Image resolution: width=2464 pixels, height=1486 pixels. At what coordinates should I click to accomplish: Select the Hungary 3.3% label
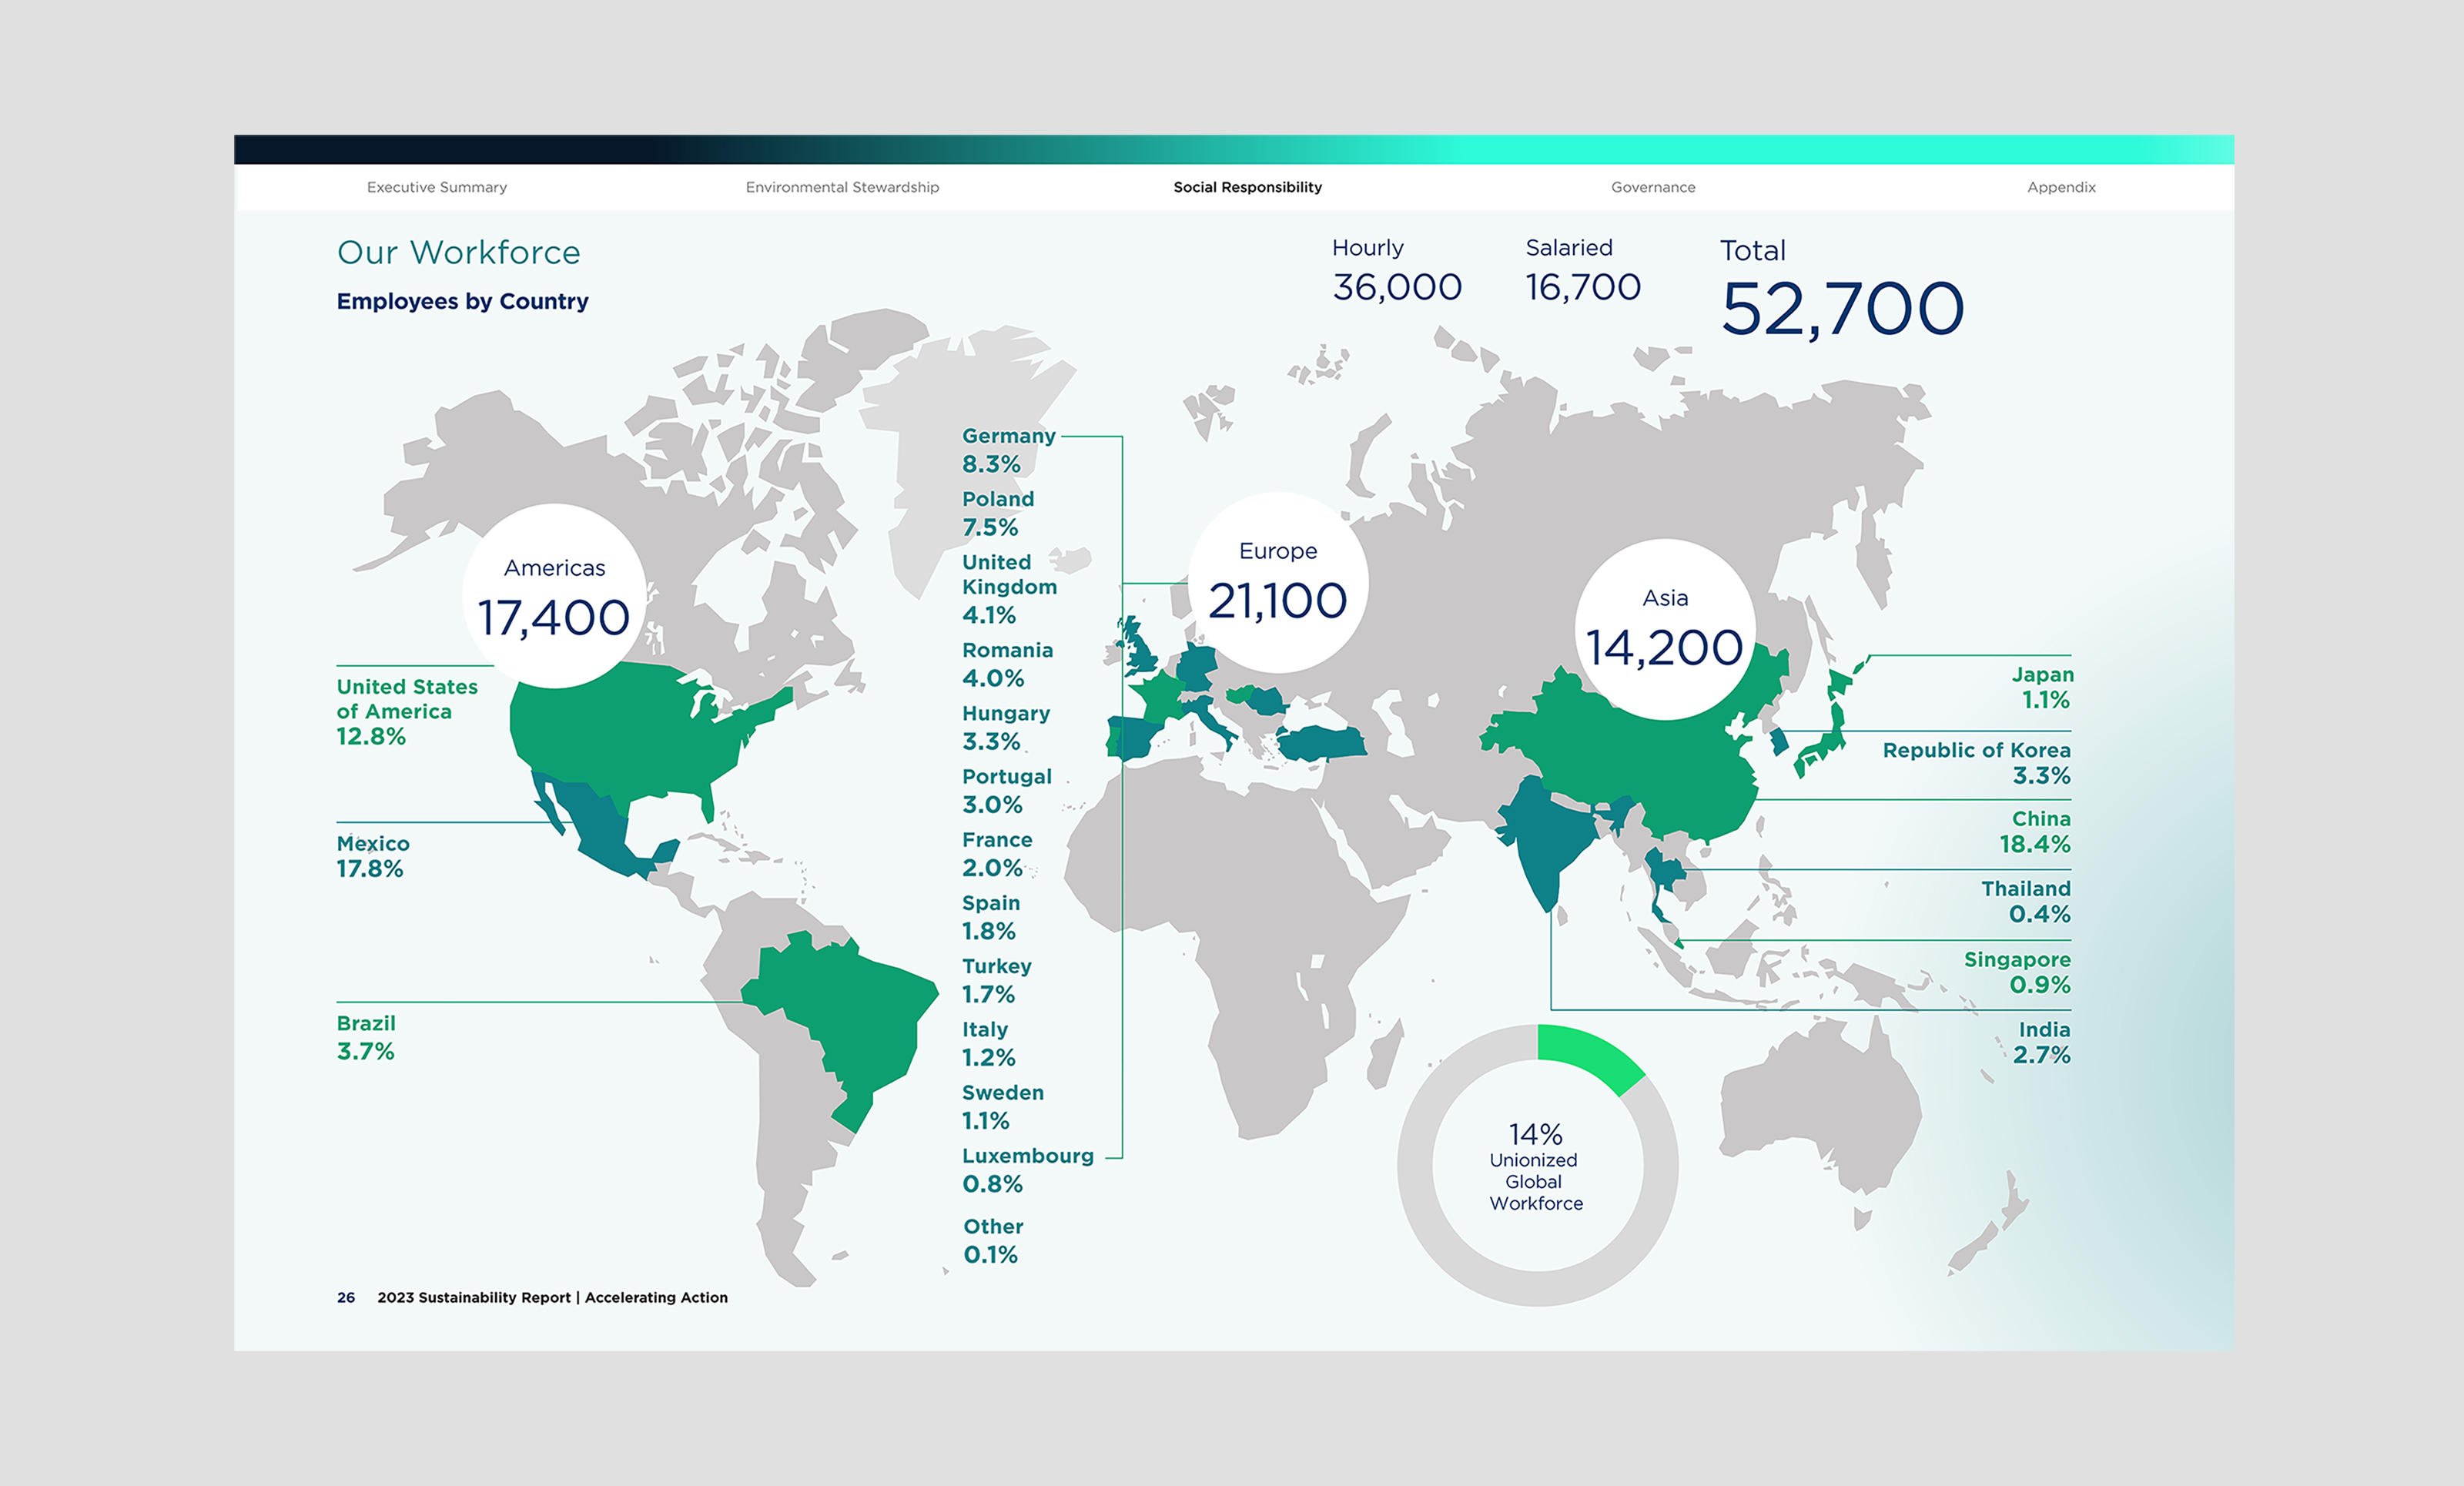pos(1006,727)
